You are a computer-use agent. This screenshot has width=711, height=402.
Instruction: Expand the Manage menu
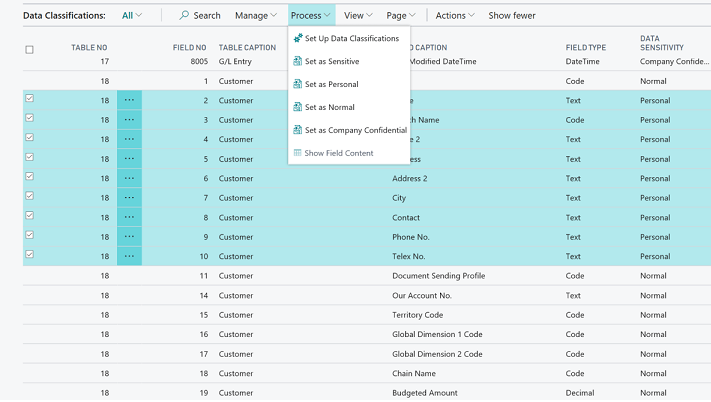256,15
